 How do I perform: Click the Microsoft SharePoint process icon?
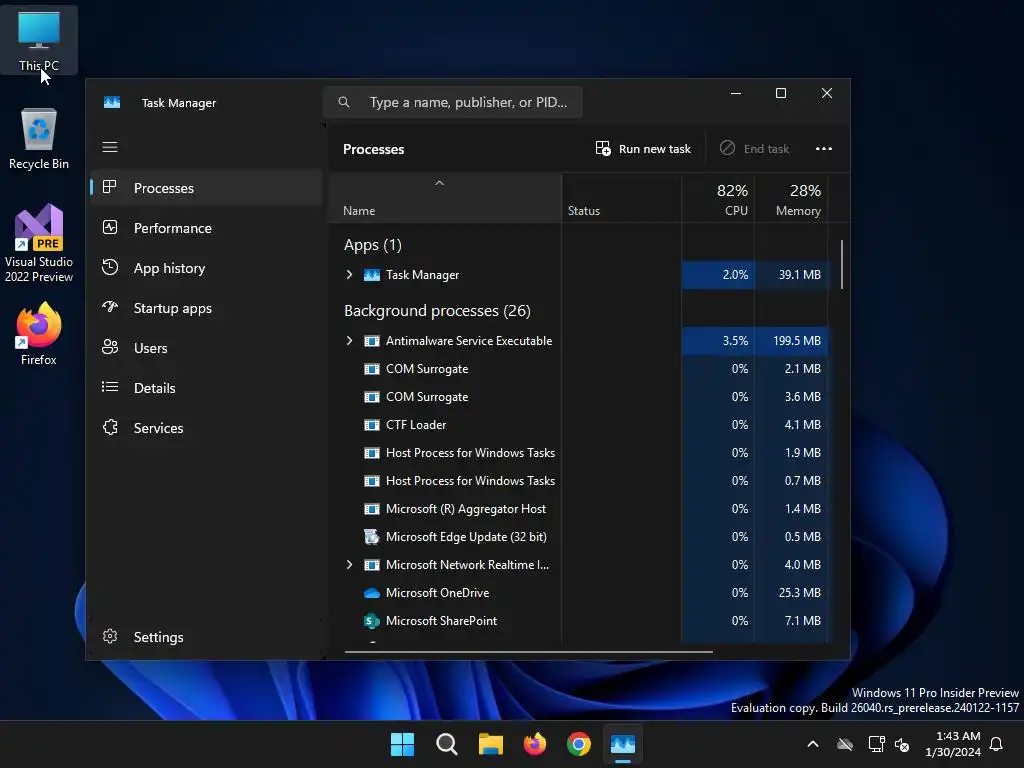[372, 621]
